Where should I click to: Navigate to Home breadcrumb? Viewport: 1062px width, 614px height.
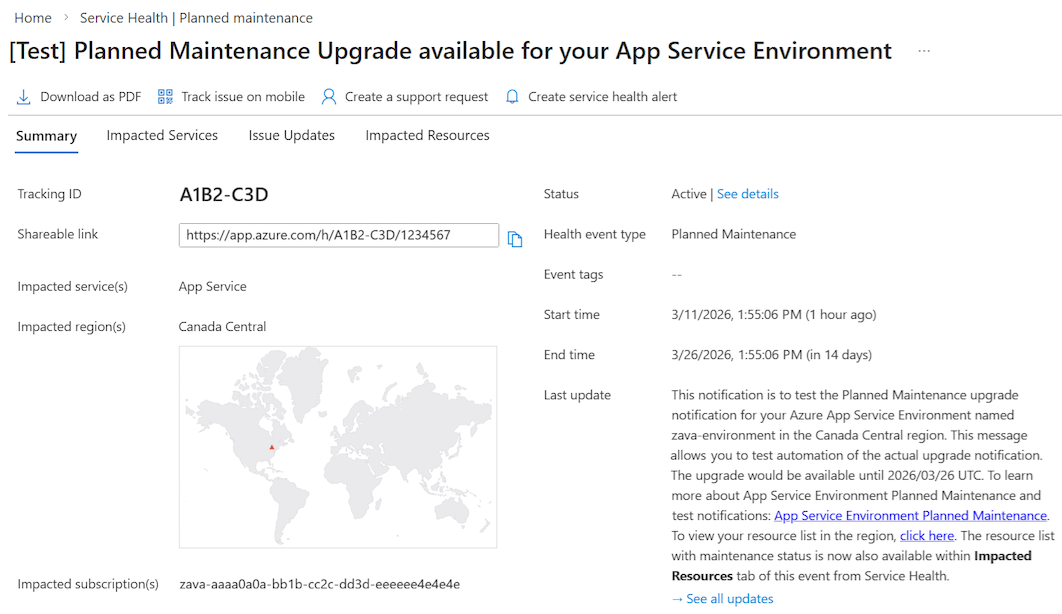pos(33,18)
